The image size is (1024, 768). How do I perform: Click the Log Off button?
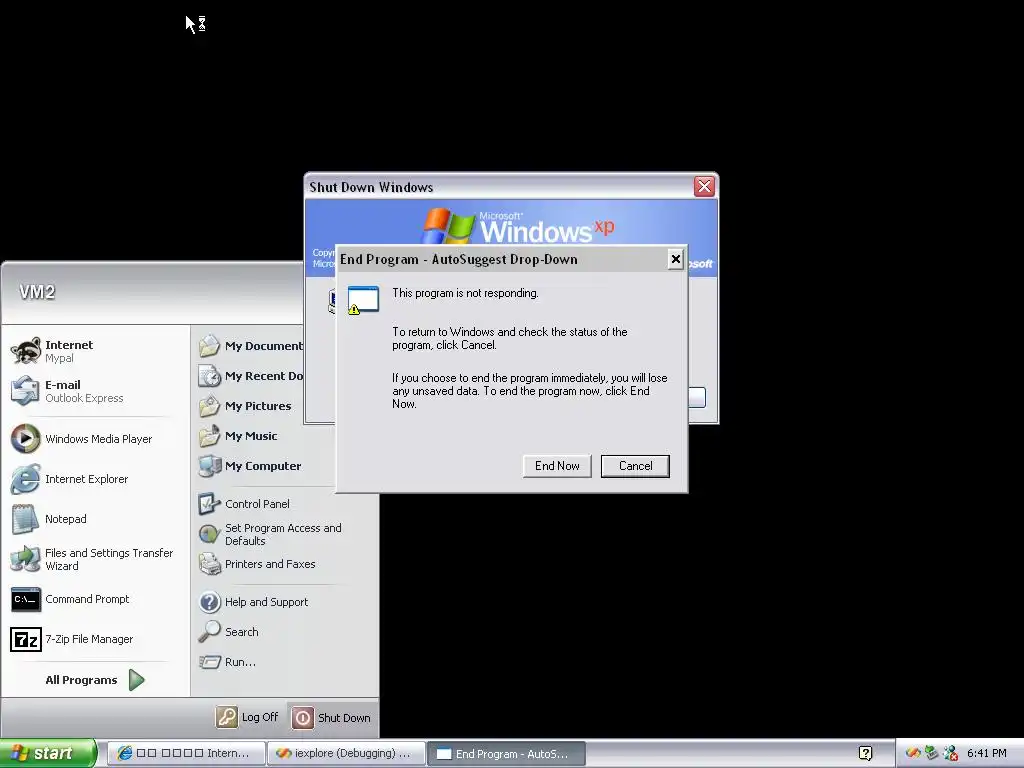coord(248,717)
